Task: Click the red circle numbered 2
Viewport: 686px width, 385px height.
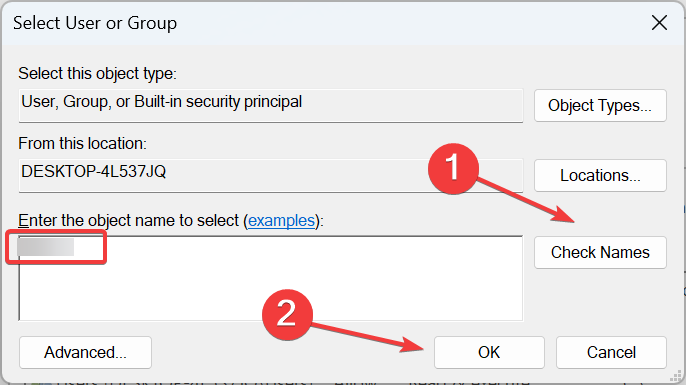Action: coord(287,315)
